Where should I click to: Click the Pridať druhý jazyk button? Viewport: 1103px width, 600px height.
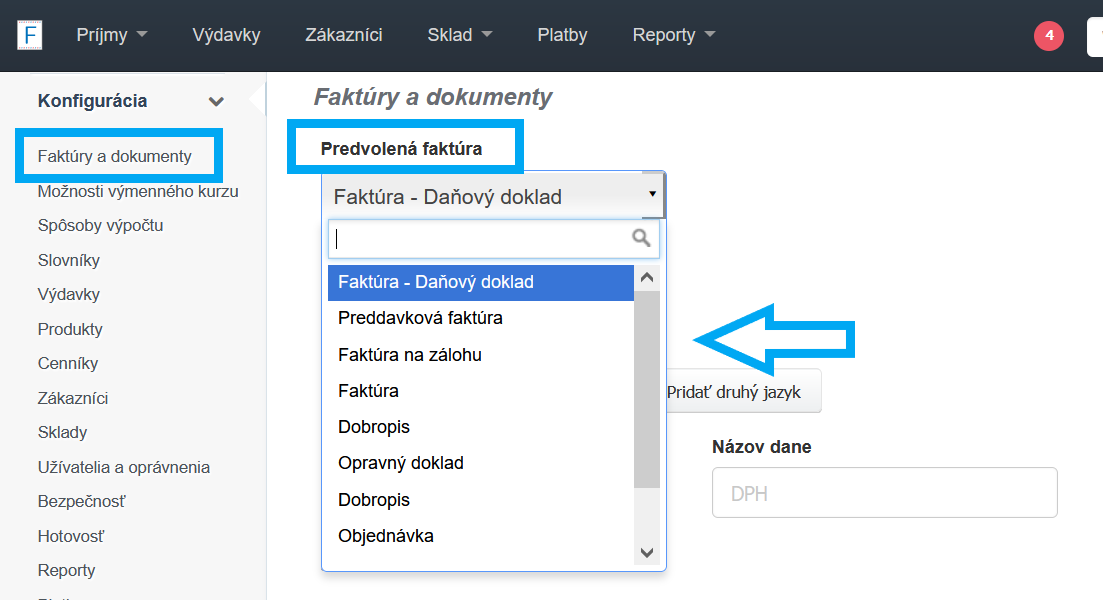coord(741,392)
